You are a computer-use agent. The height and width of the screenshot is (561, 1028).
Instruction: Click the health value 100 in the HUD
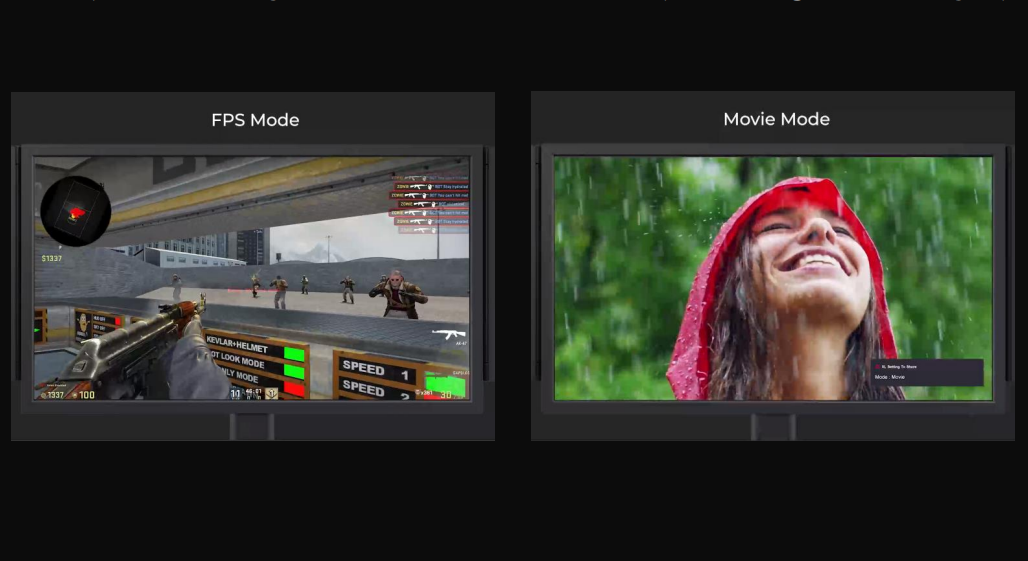tap(86, 395)
